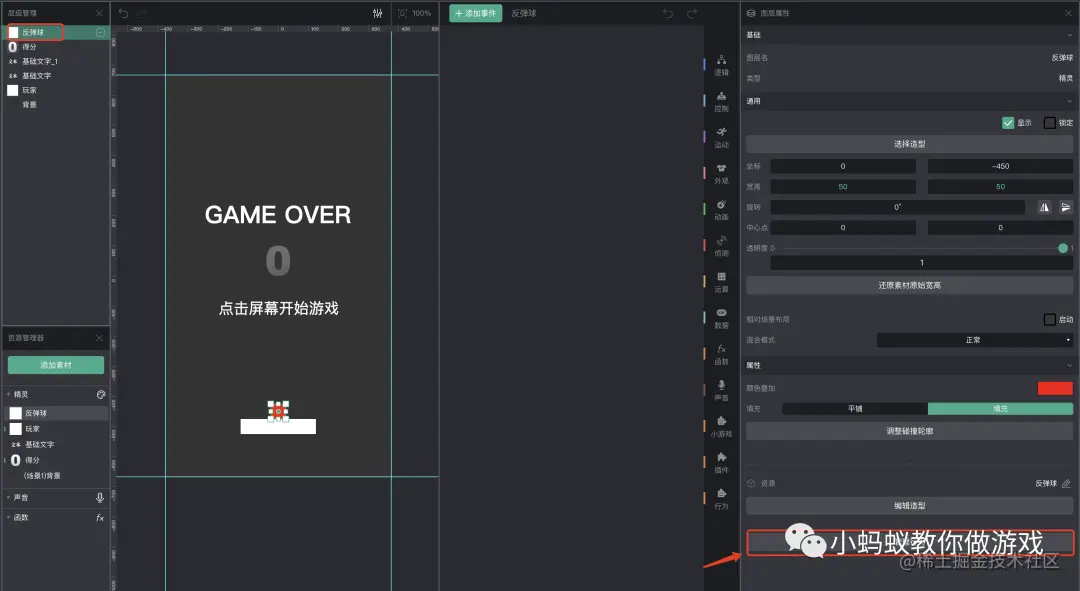Flip the sprite vertically
Viewport: 1080px width, 591px height.
[x=1066, y=207]
